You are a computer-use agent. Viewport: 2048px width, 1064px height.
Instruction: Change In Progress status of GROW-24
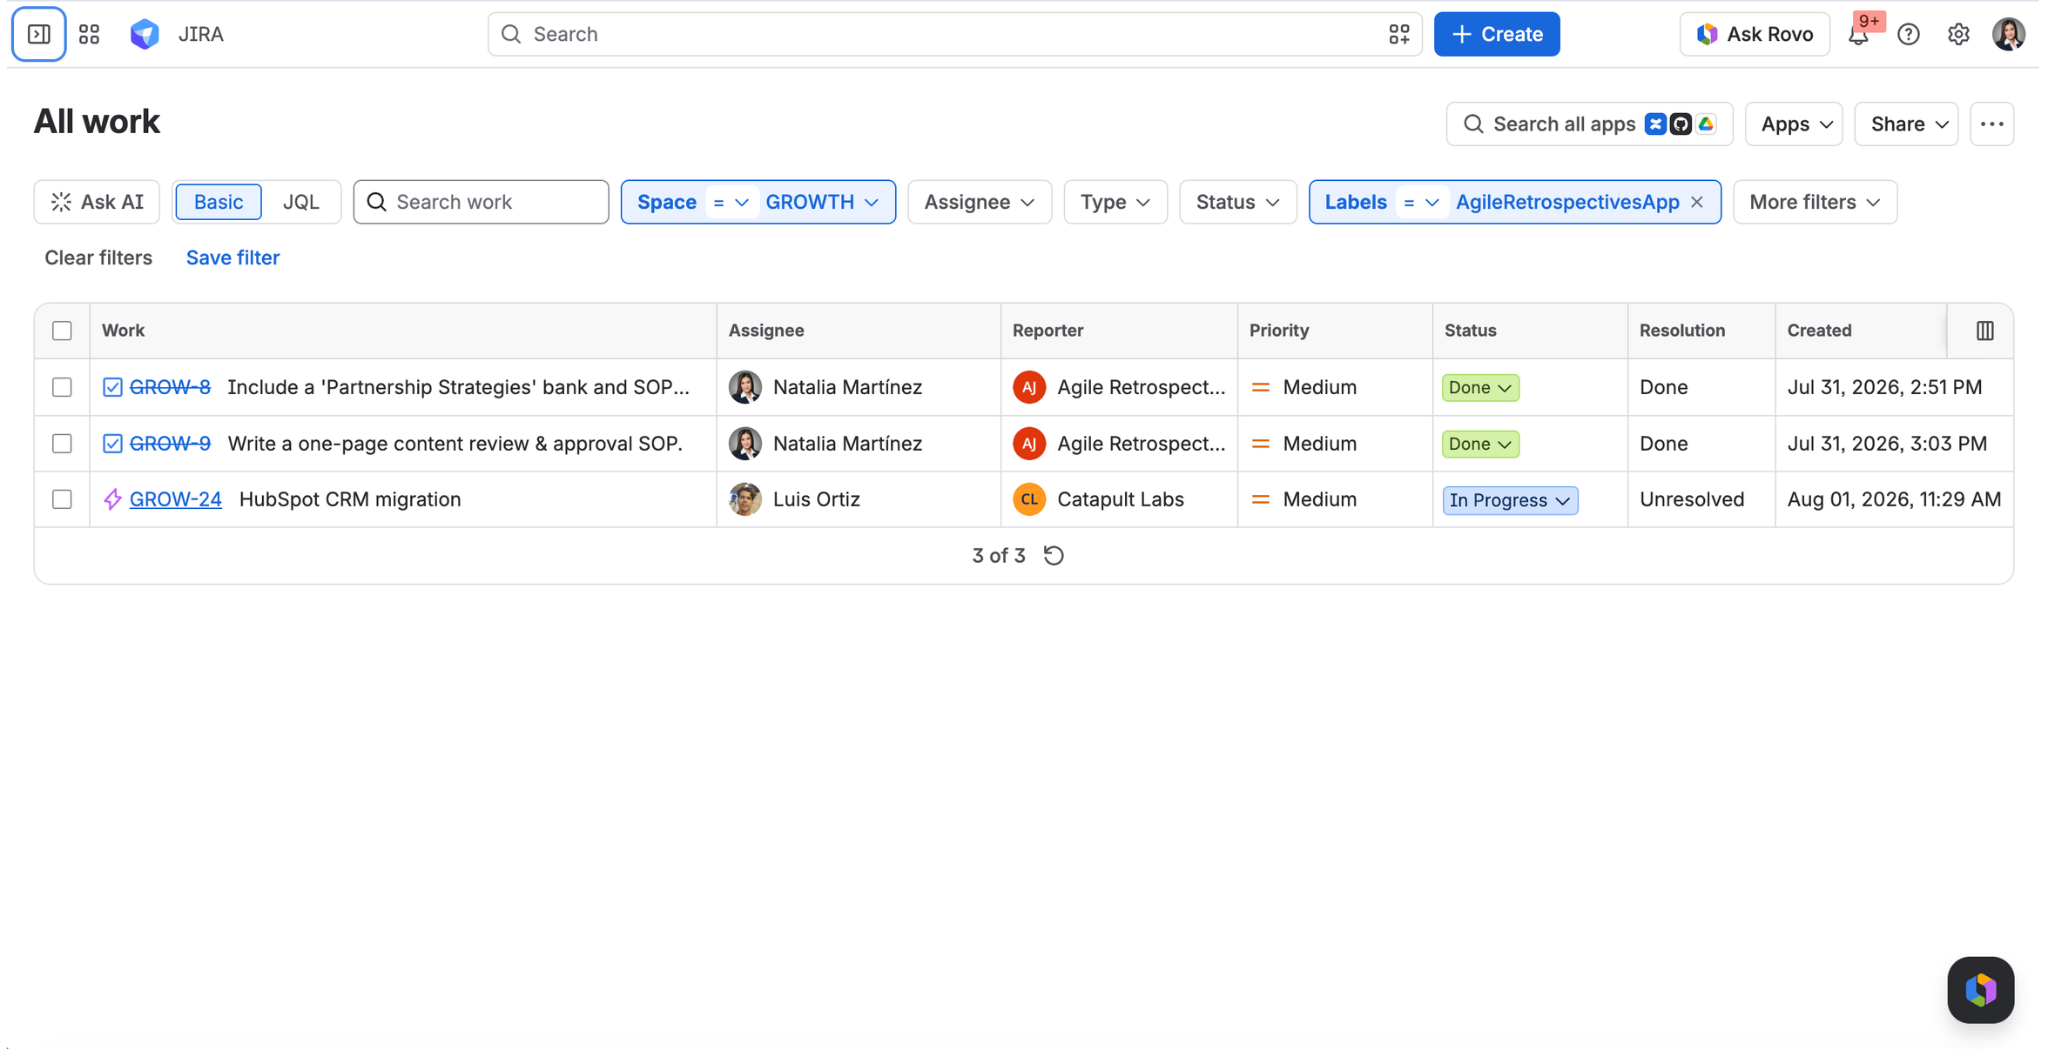1510,500
